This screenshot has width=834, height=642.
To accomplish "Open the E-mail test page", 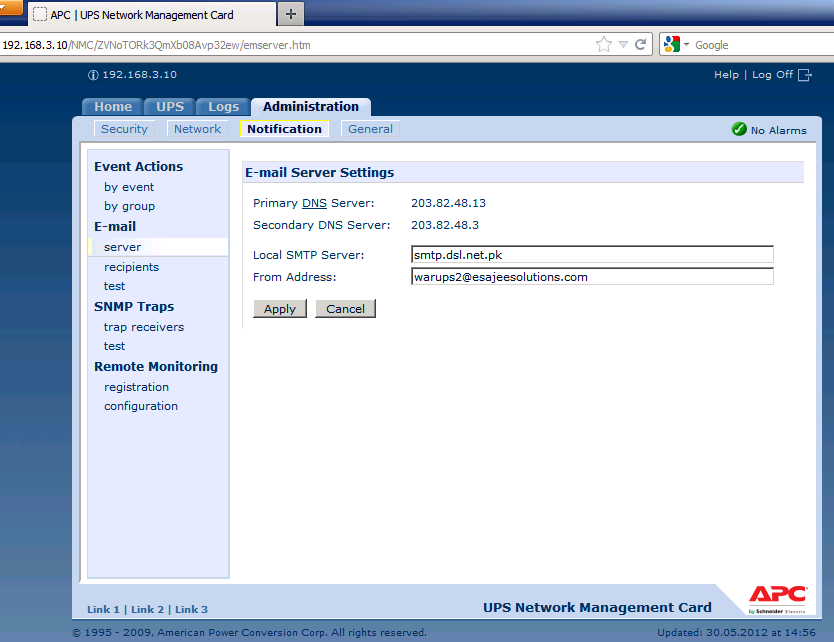I will click(114, 286).
